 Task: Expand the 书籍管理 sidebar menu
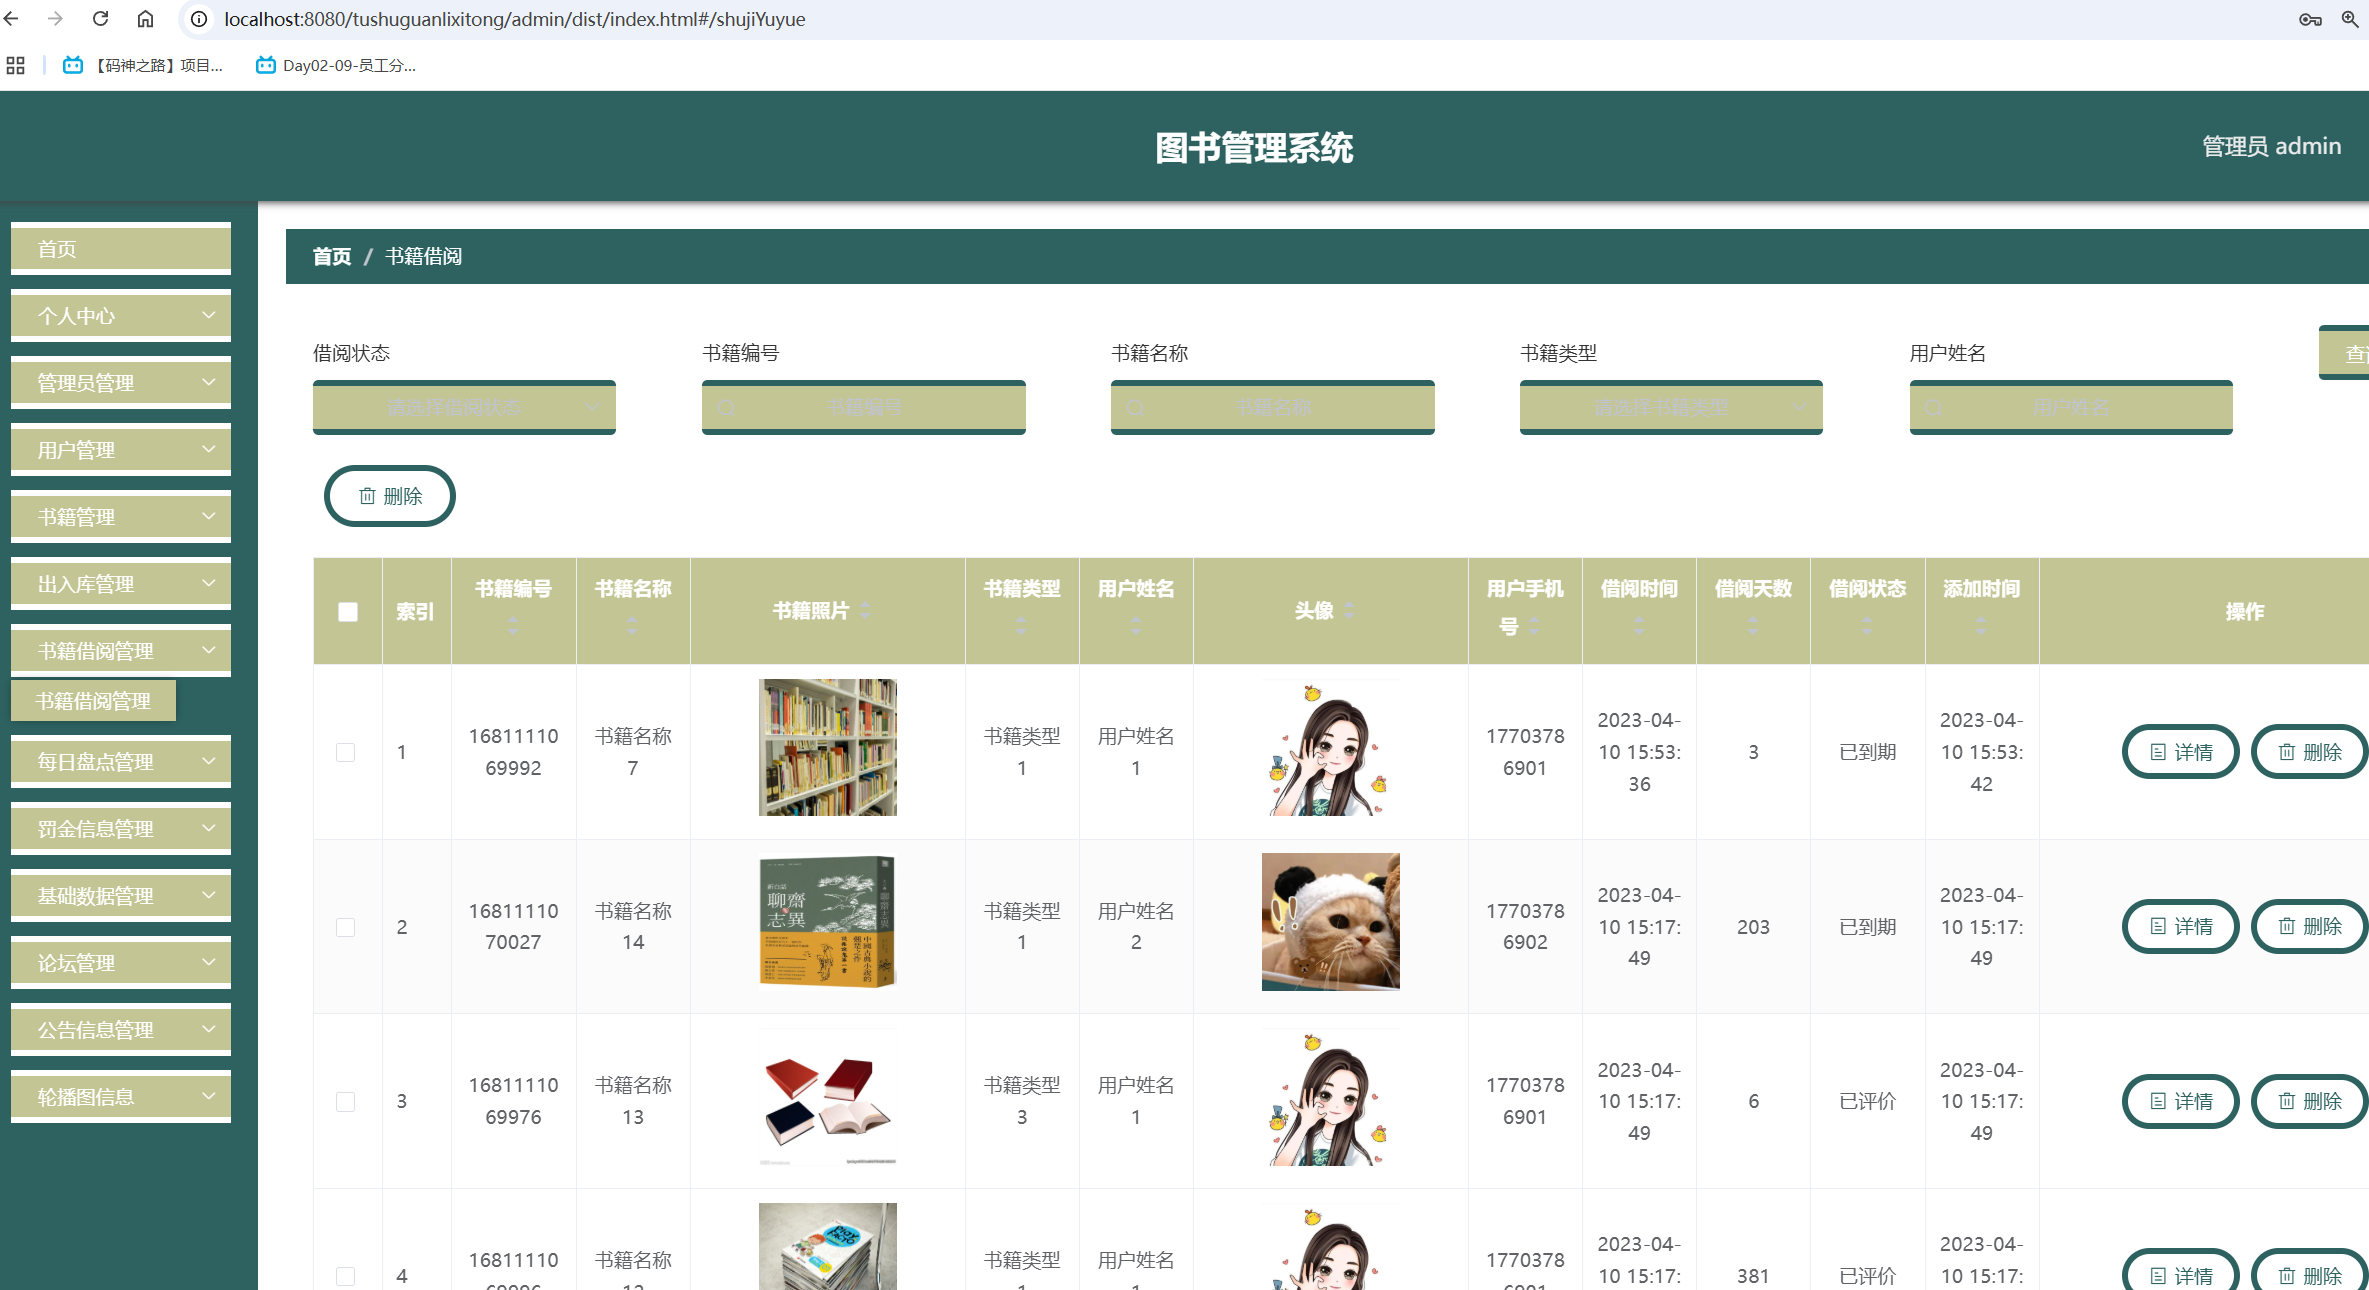point(121,517)
